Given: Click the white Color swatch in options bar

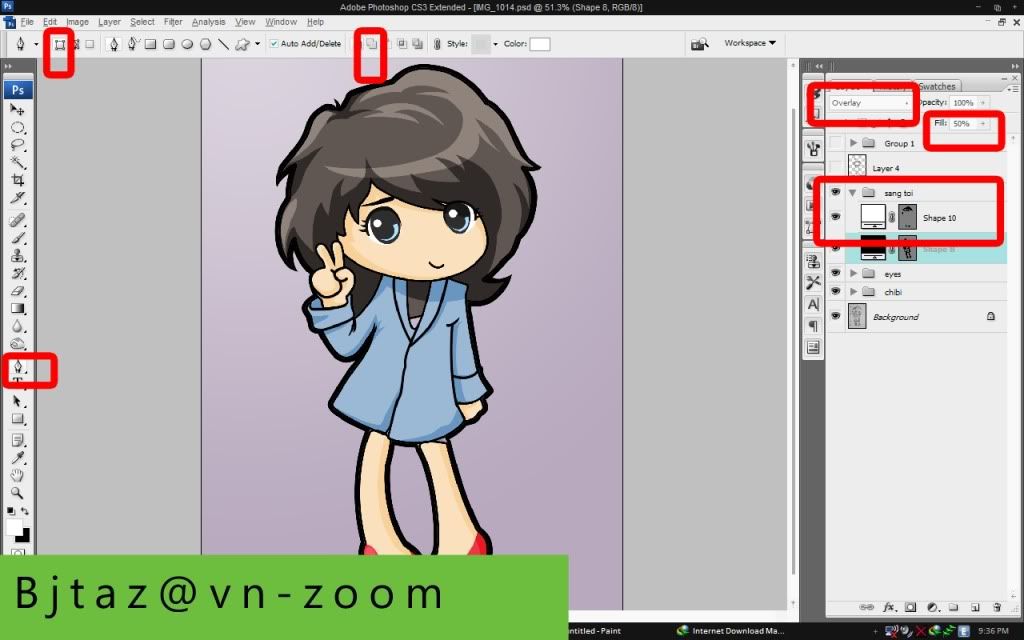Looking at the screenshot, I should click(x=539, y=44).
